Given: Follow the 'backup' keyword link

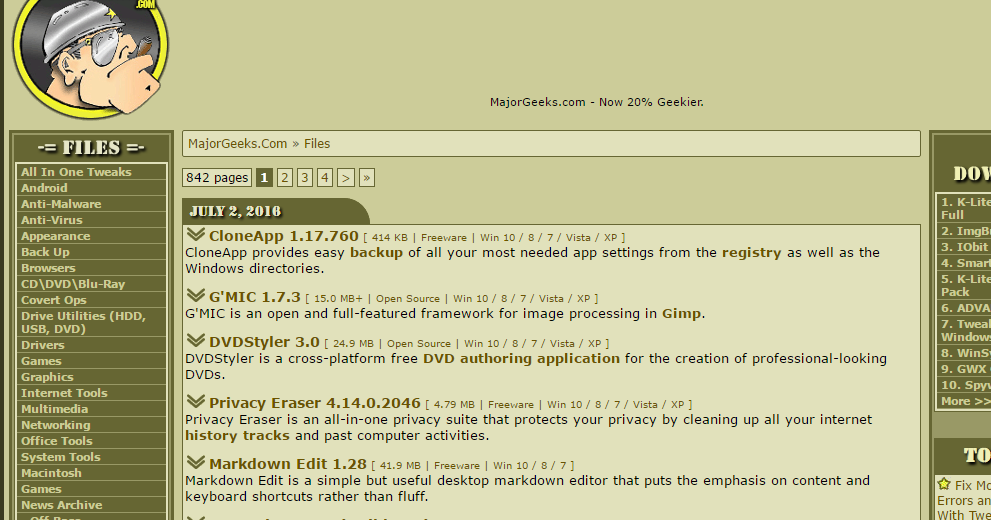Looking at the screenshot, I should point(376,253).
